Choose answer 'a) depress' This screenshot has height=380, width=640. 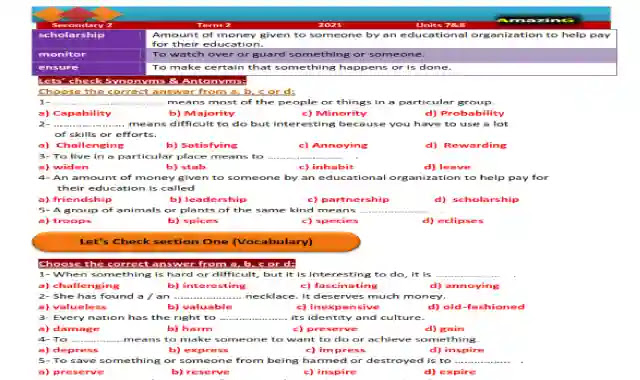[x=68, y=350]
